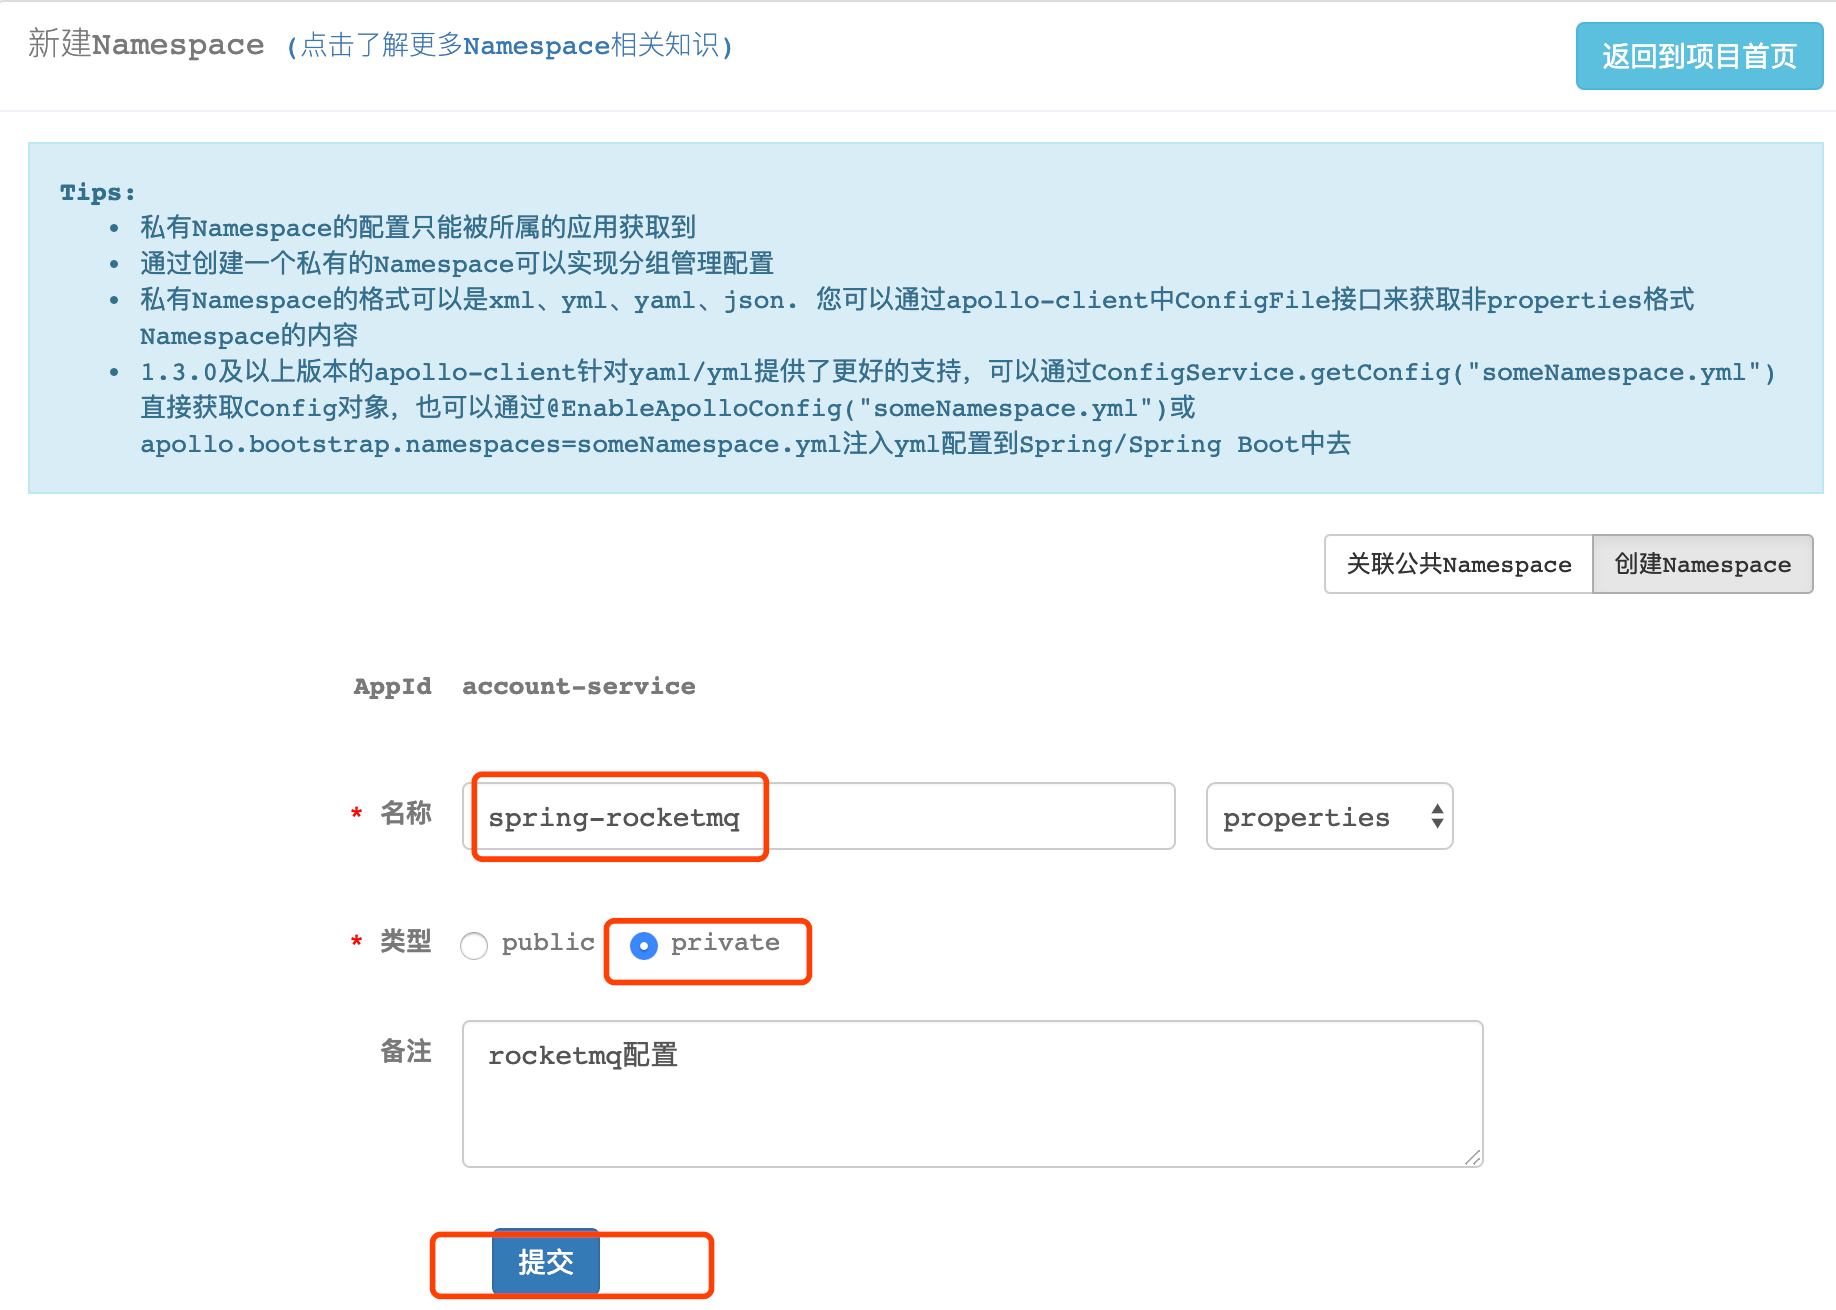Click 返回到项目首页 button
Screen dimensions: 1836x1310
pyautogui.click(x=1699, y=56)
